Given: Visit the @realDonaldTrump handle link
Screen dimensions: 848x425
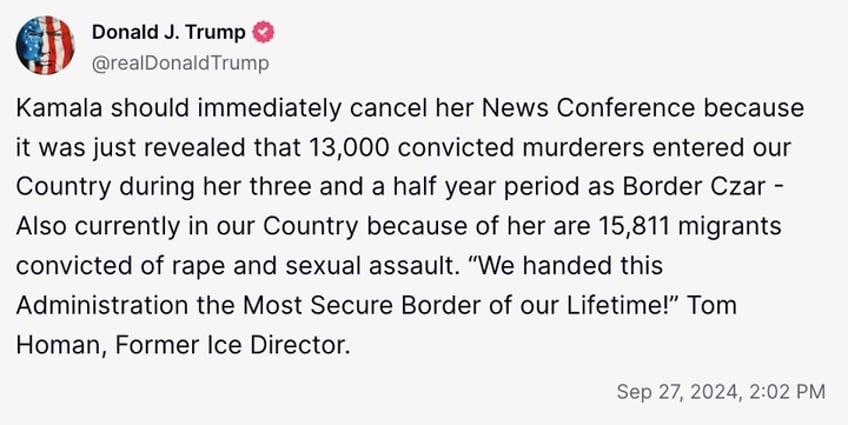Looking at the screenshot, I should click(x=180, y=63).
